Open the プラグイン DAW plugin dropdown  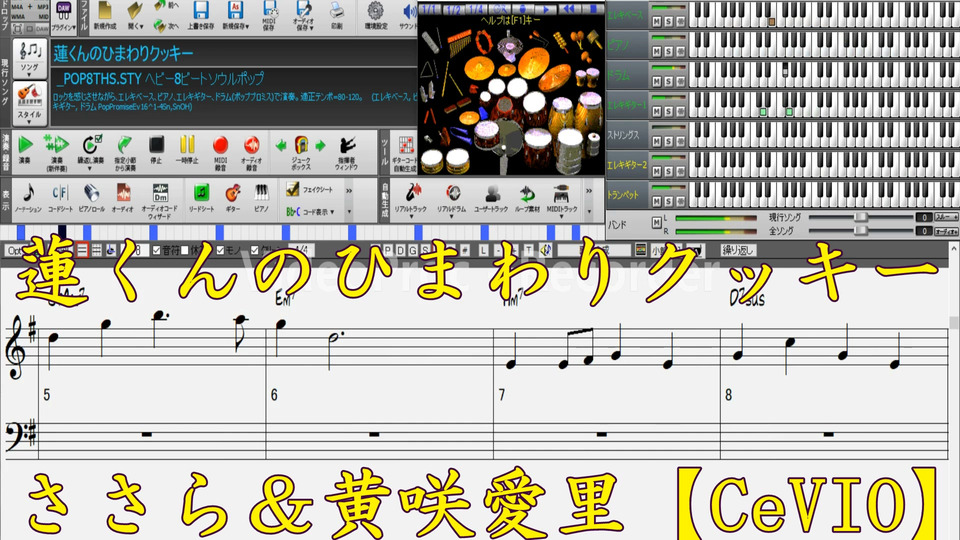coord(64,17)
